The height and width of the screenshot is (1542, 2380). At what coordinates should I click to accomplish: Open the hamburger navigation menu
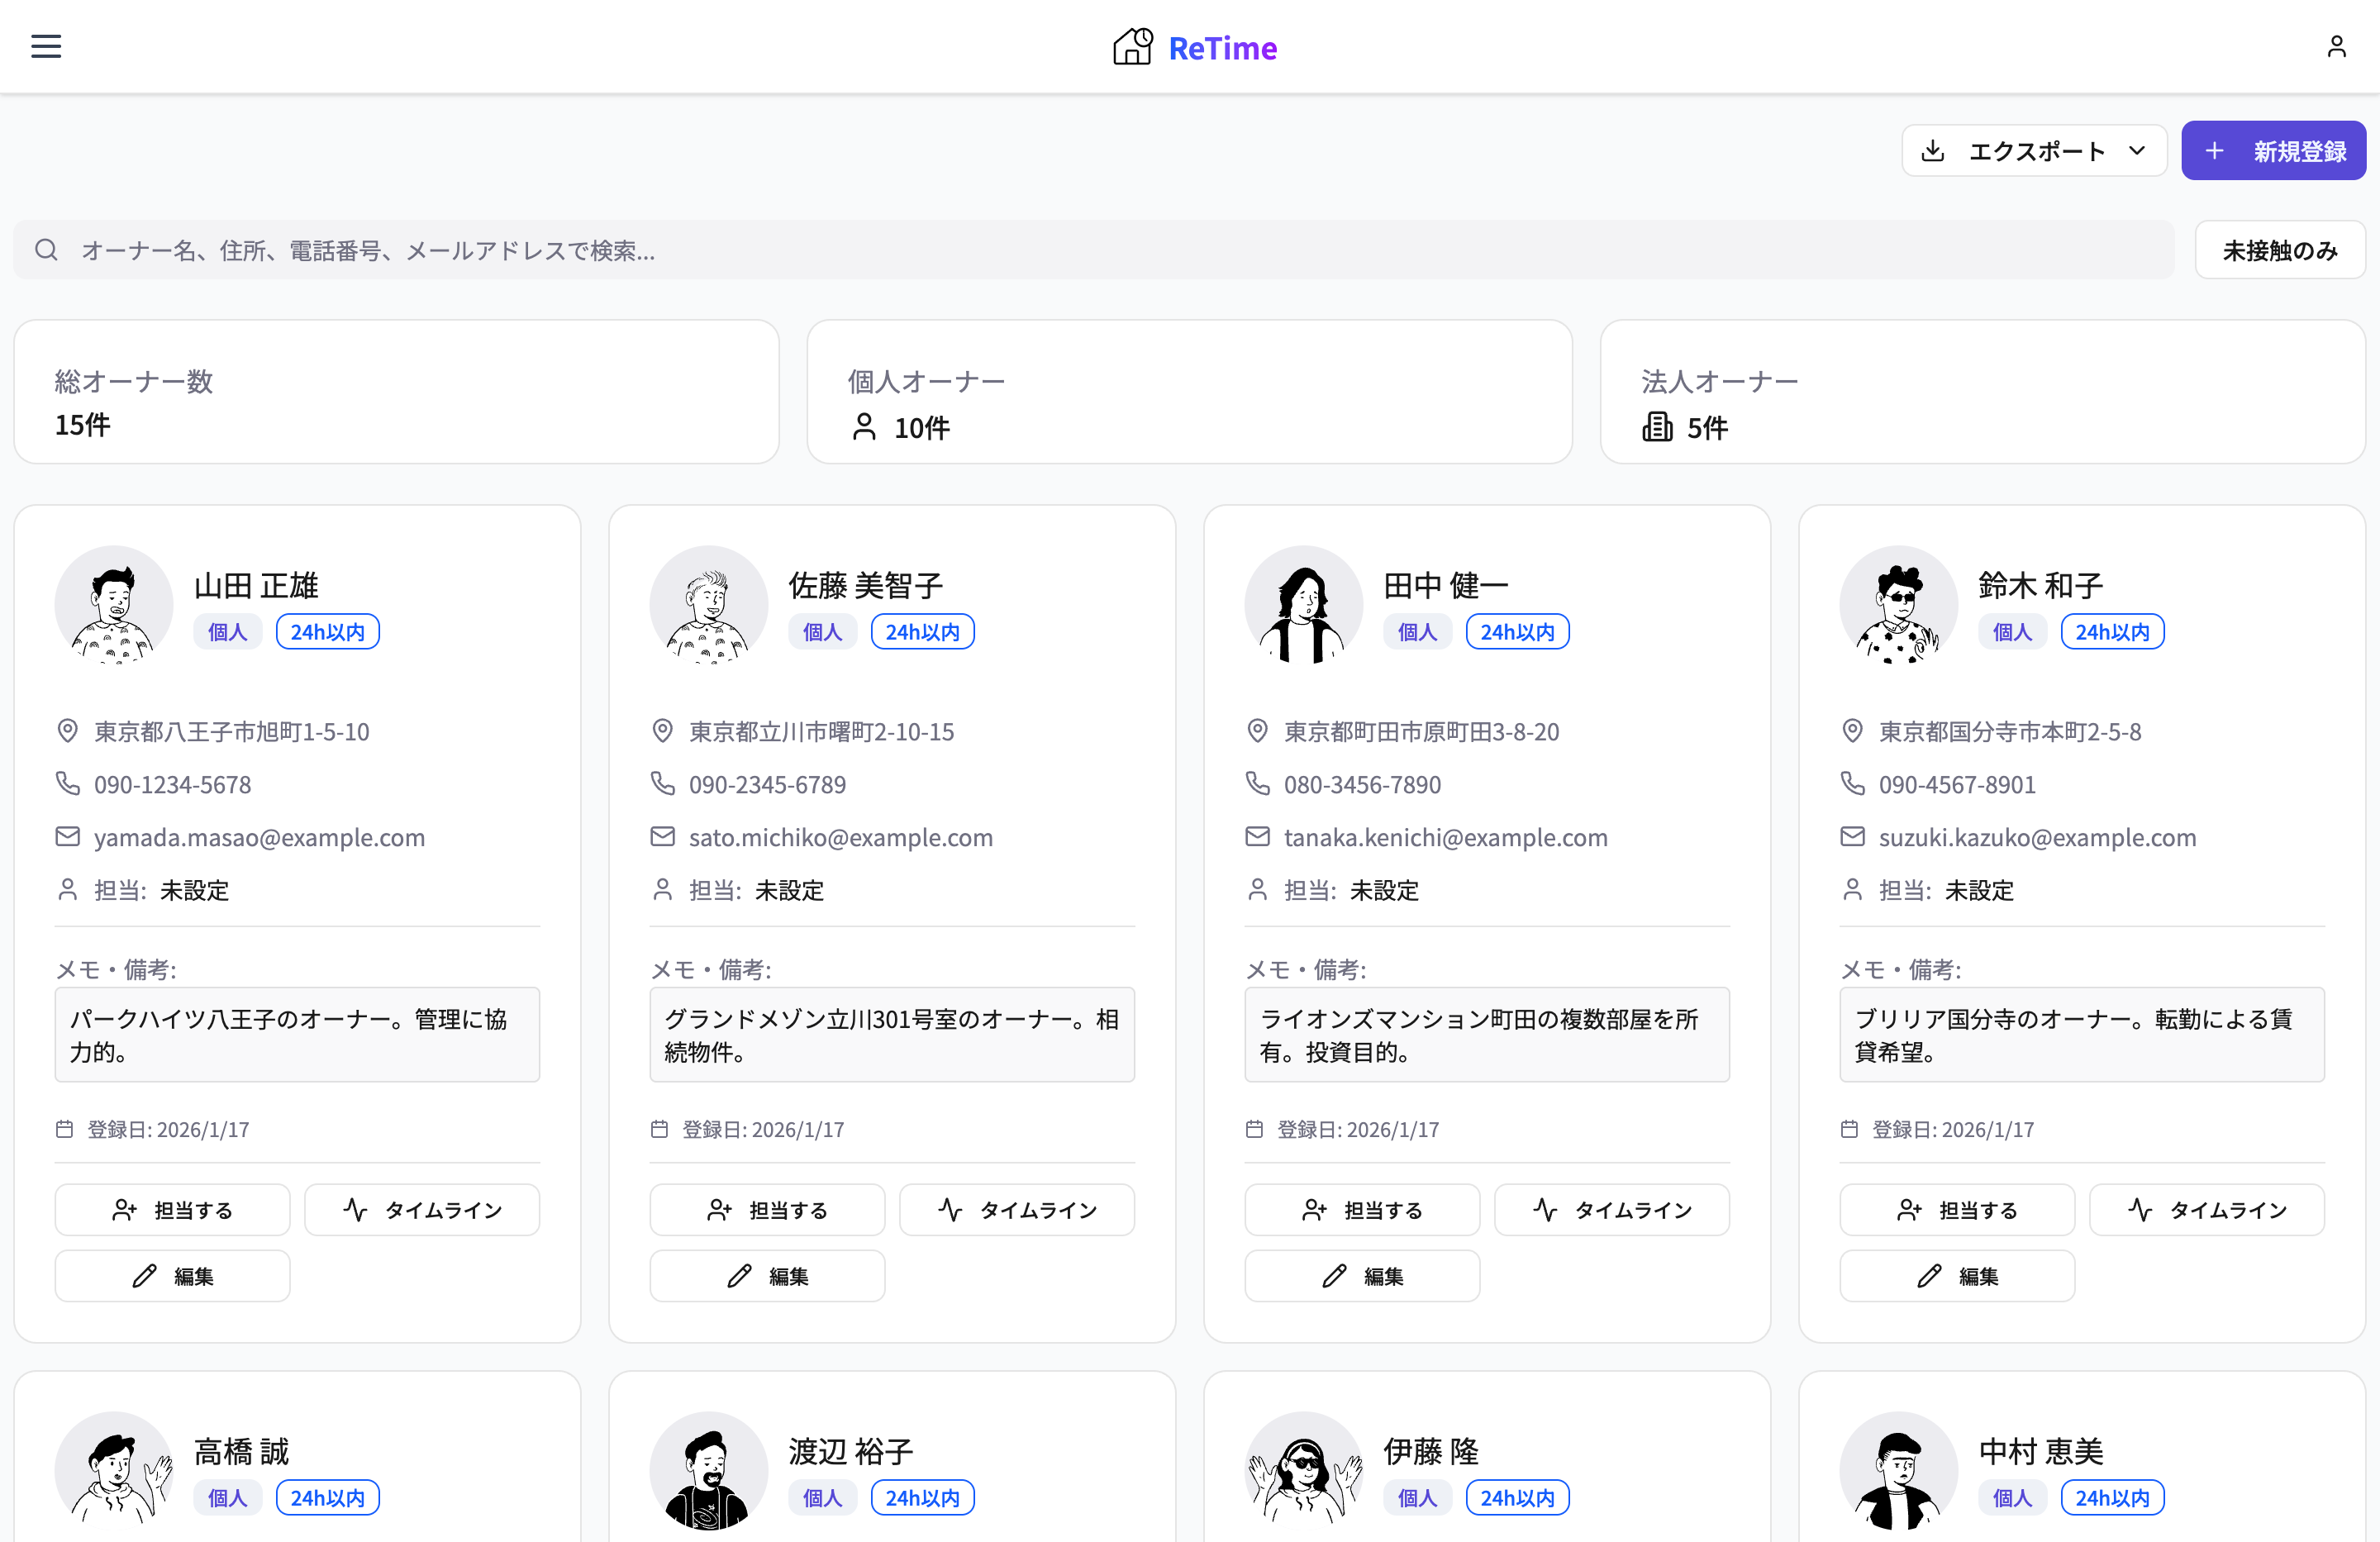click(45, 46)
